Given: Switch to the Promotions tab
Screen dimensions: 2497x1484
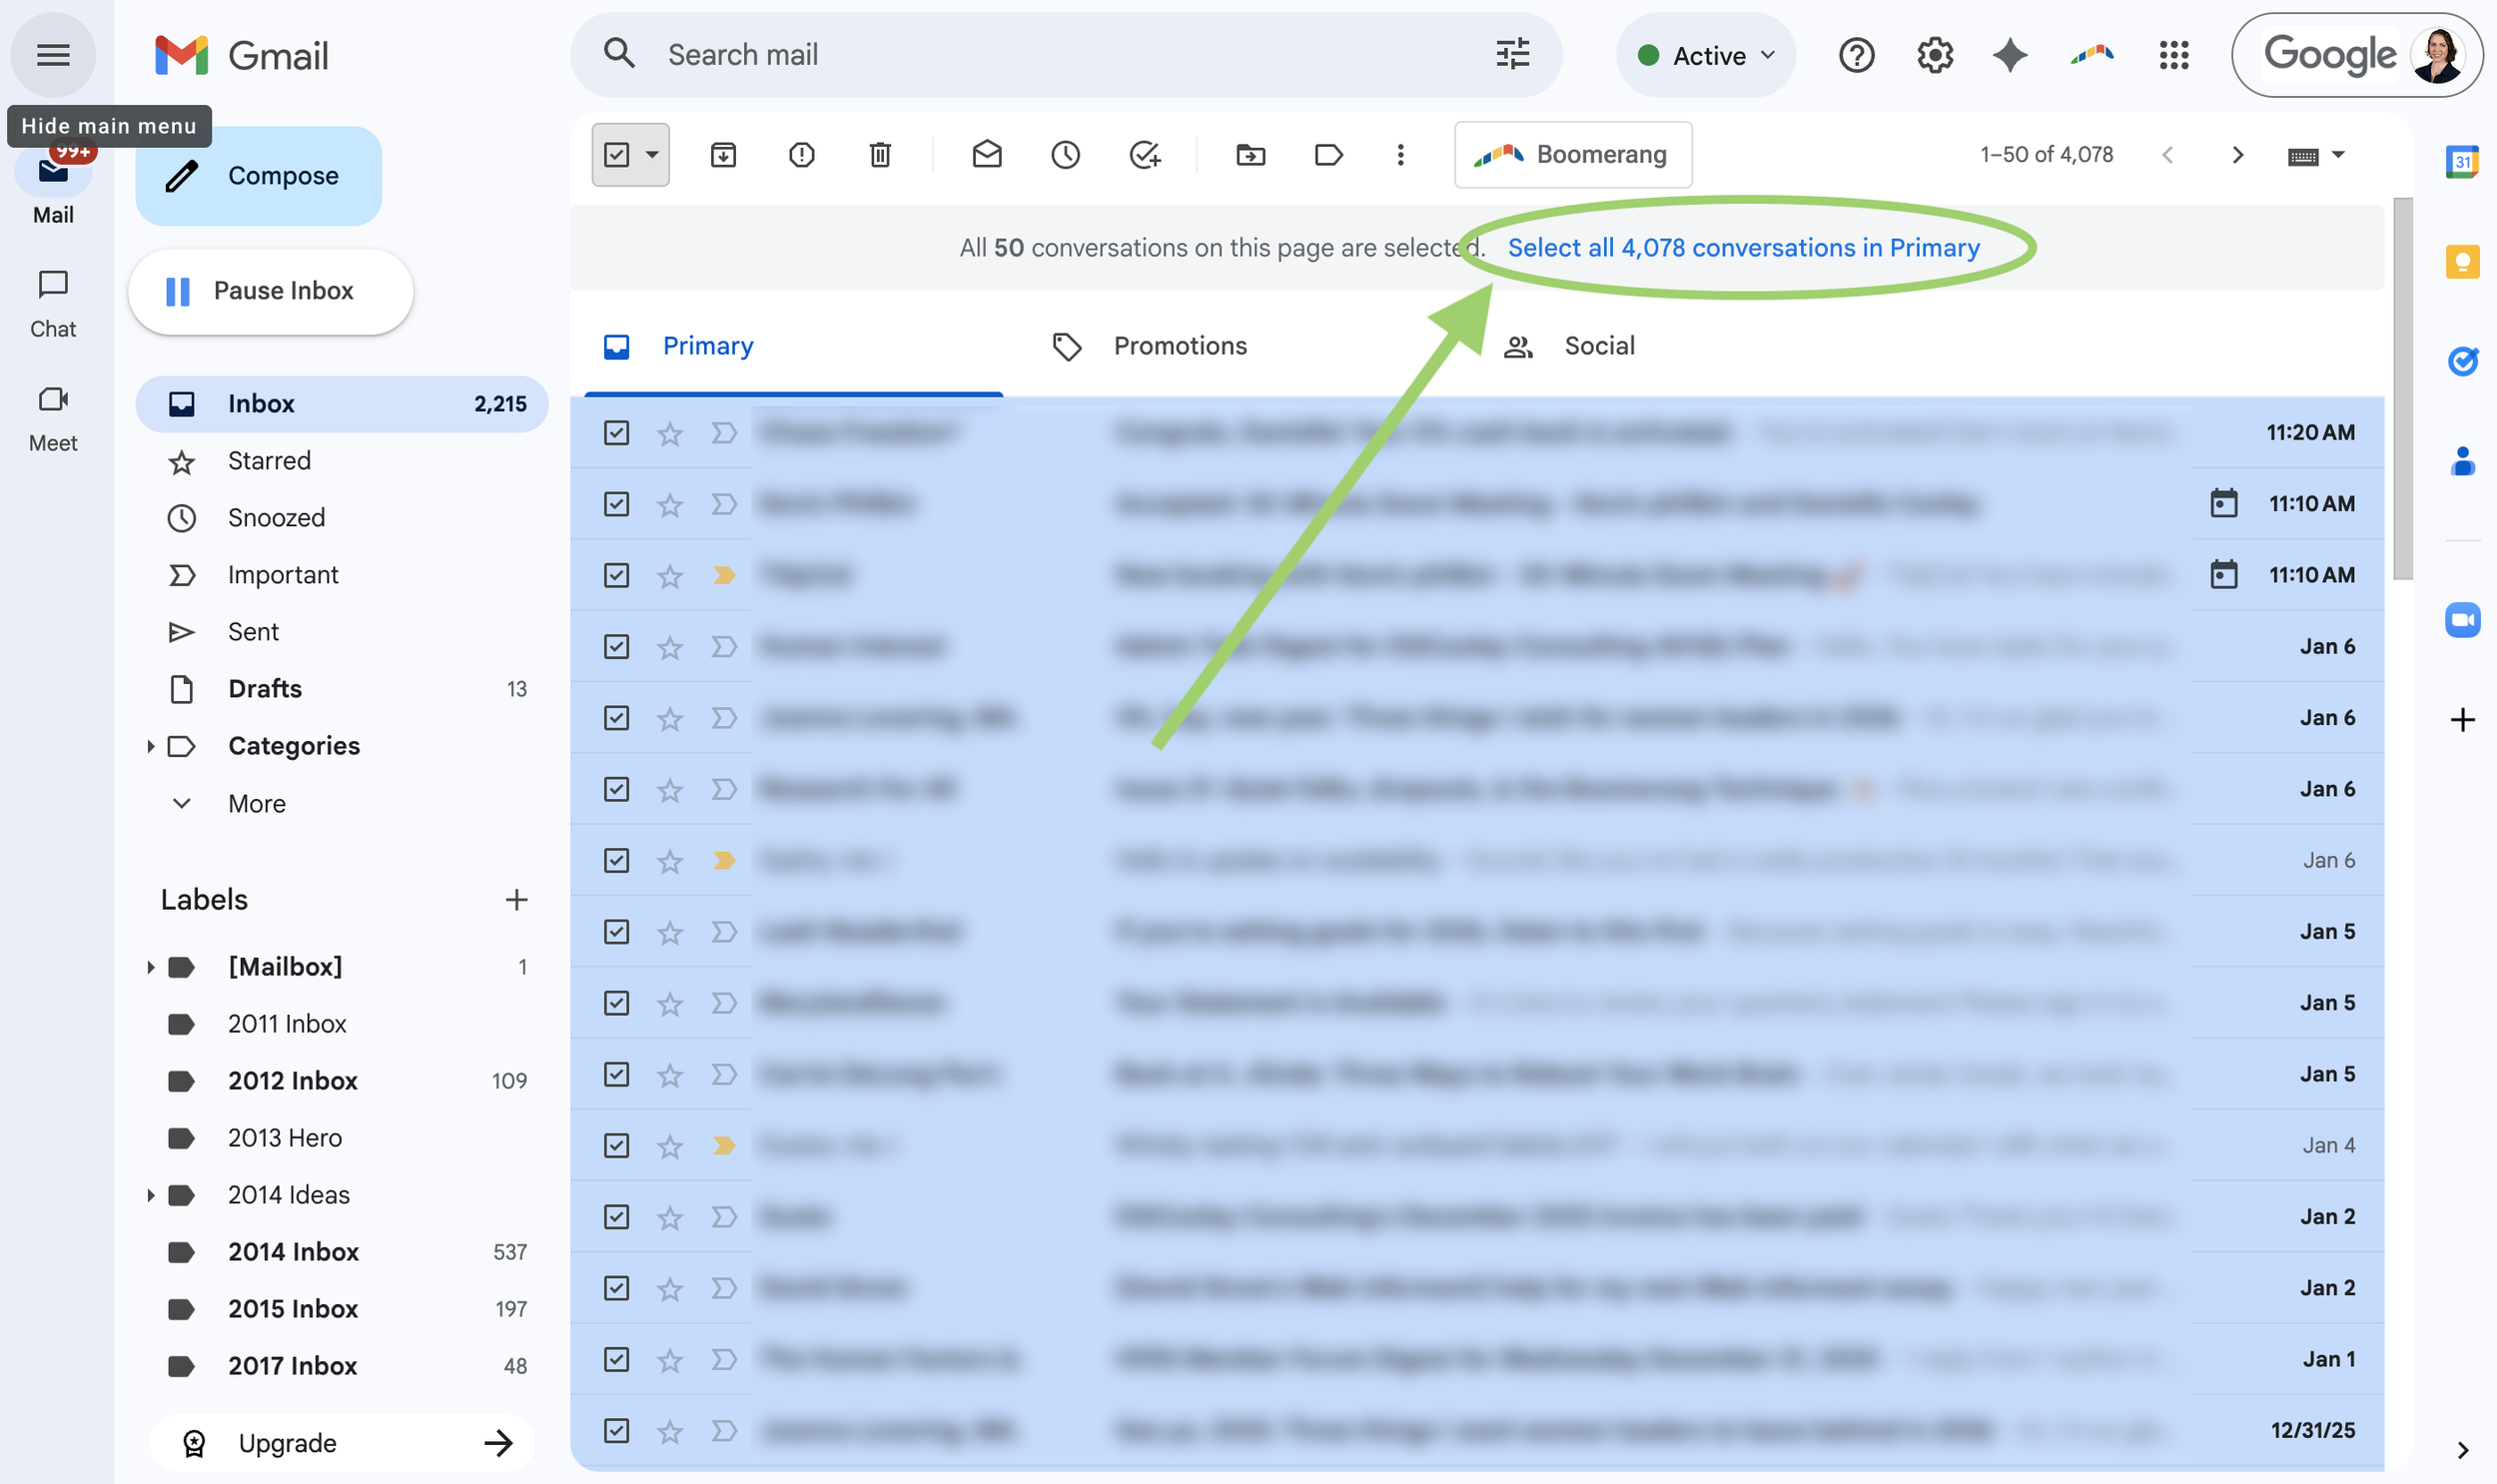Looking at the screenshot, I should click(x=1179, y=345).
